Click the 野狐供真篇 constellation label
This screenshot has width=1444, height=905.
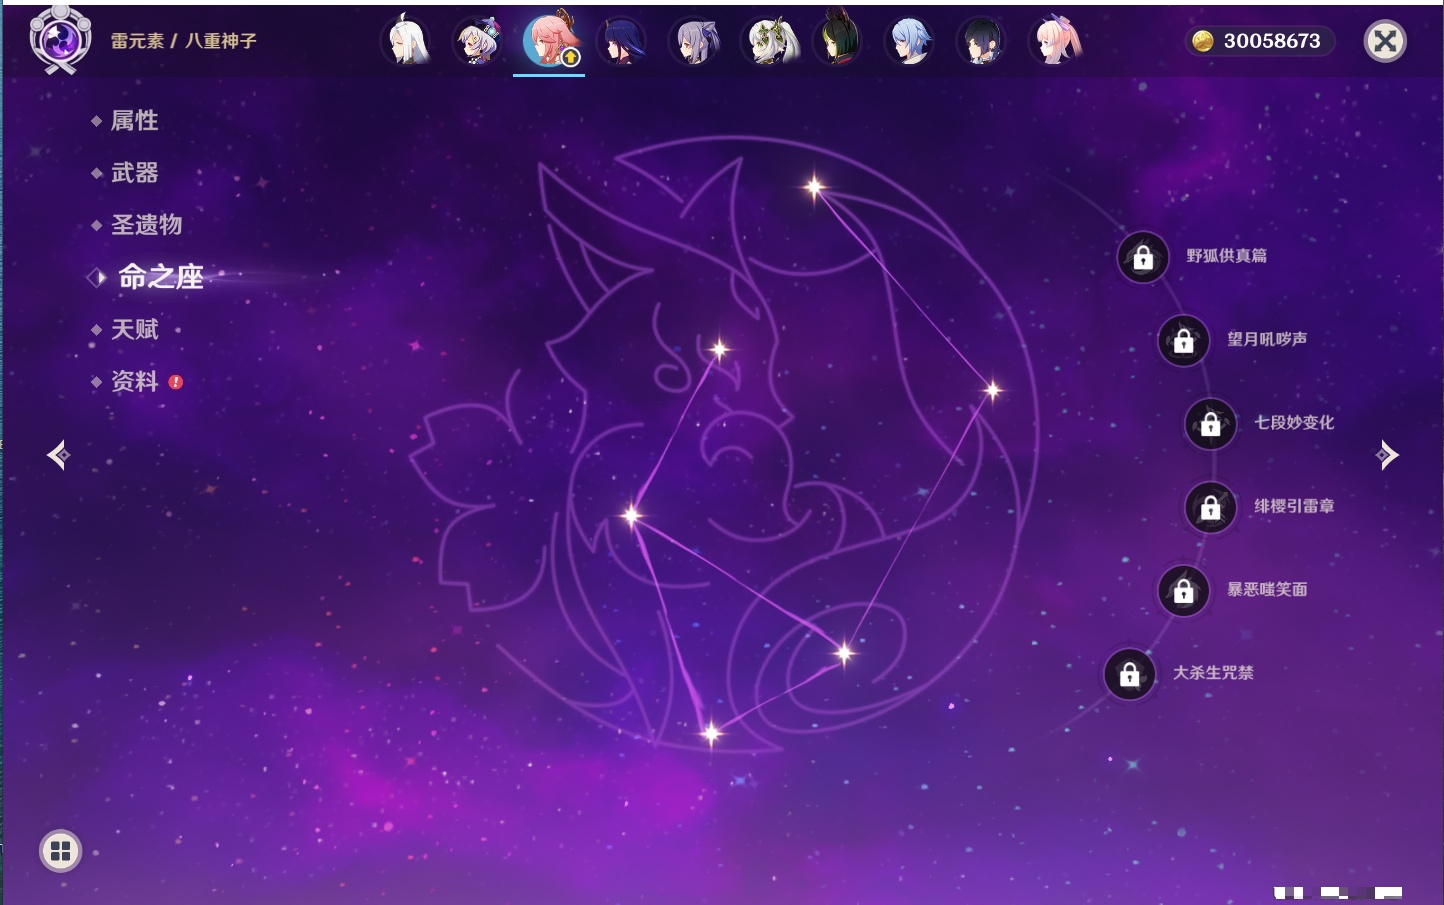[x=1226, y=256]
